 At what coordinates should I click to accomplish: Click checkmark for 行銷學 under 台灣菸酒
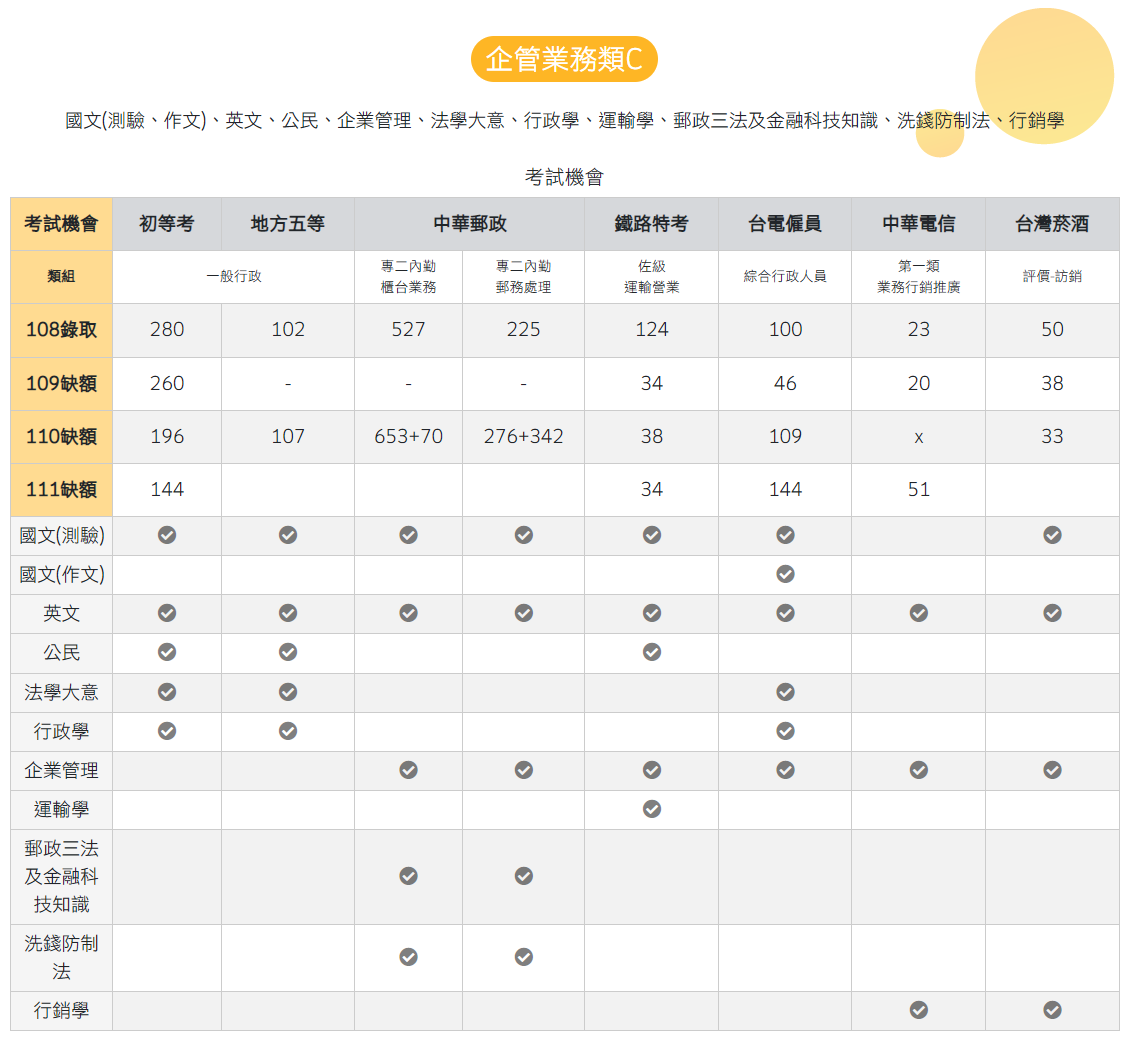coord(1052,1010)
